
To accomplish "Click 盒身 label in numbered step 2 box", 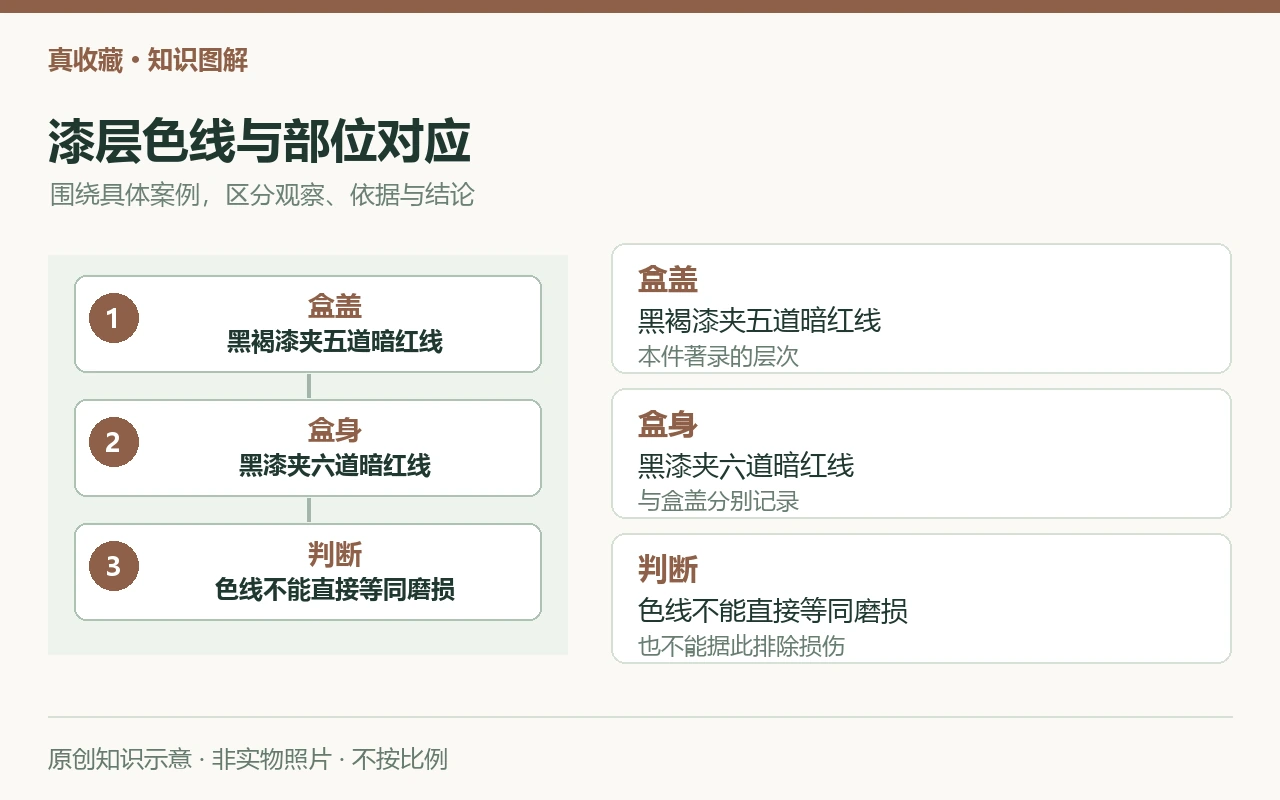I will (335, 430).
